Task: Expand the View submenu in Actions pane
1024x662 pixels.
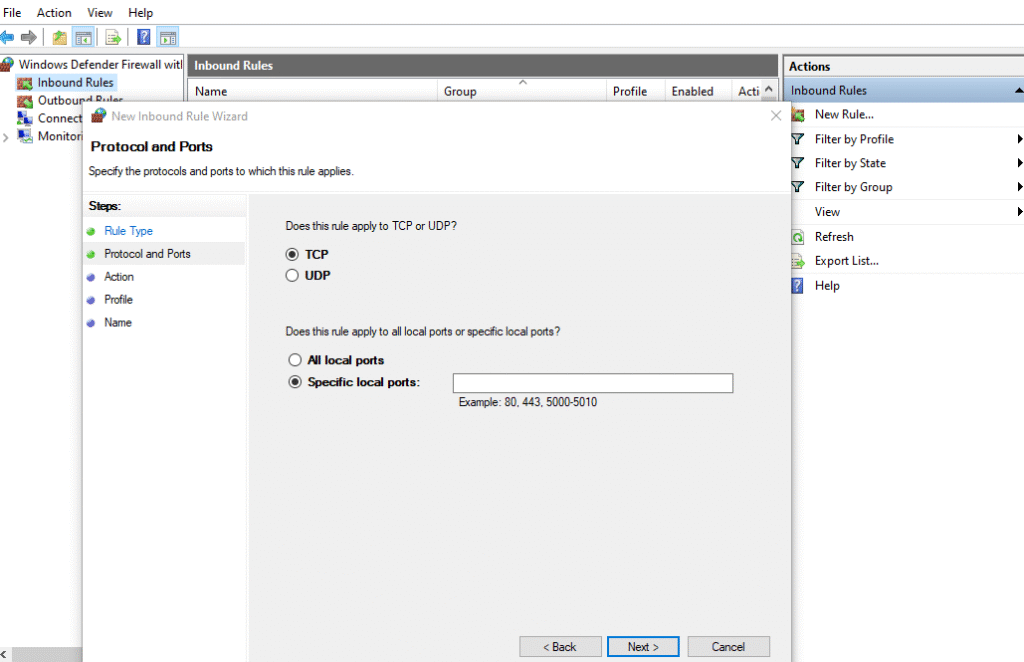Action: click(1019, 211)
